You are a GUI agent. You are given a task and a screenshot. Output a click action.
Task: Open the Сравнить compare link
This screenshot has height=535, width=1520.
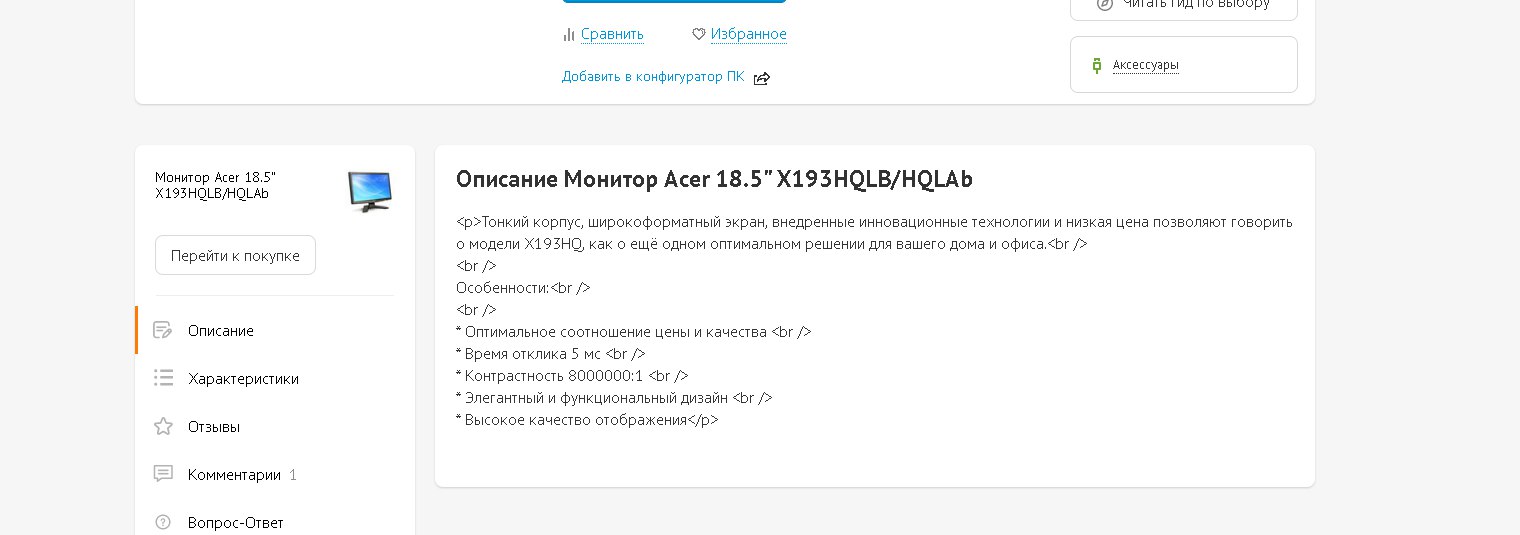[612, 34]
